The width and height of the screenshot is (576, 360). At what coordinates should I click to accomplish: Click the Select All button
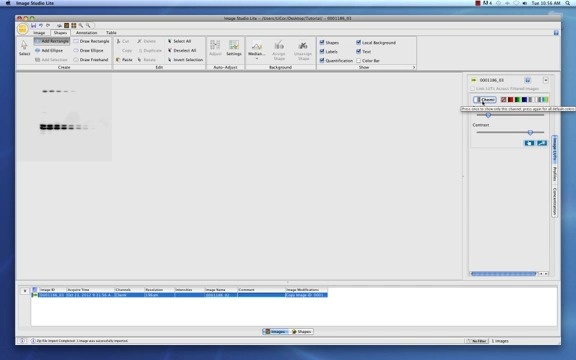pos(179,41)
